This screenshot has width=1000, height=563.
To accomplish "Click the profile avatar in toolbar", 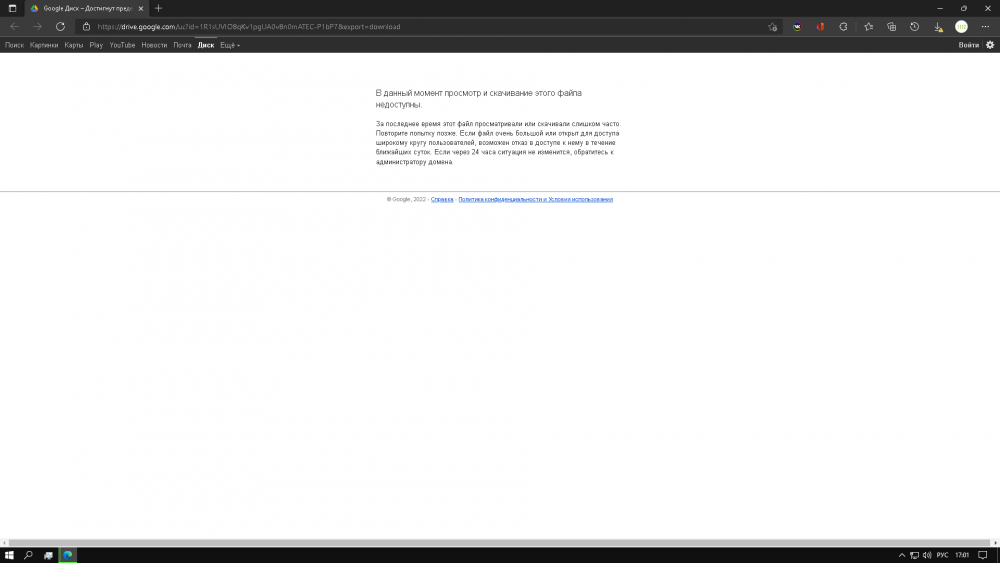I will (x=961, y=27).
